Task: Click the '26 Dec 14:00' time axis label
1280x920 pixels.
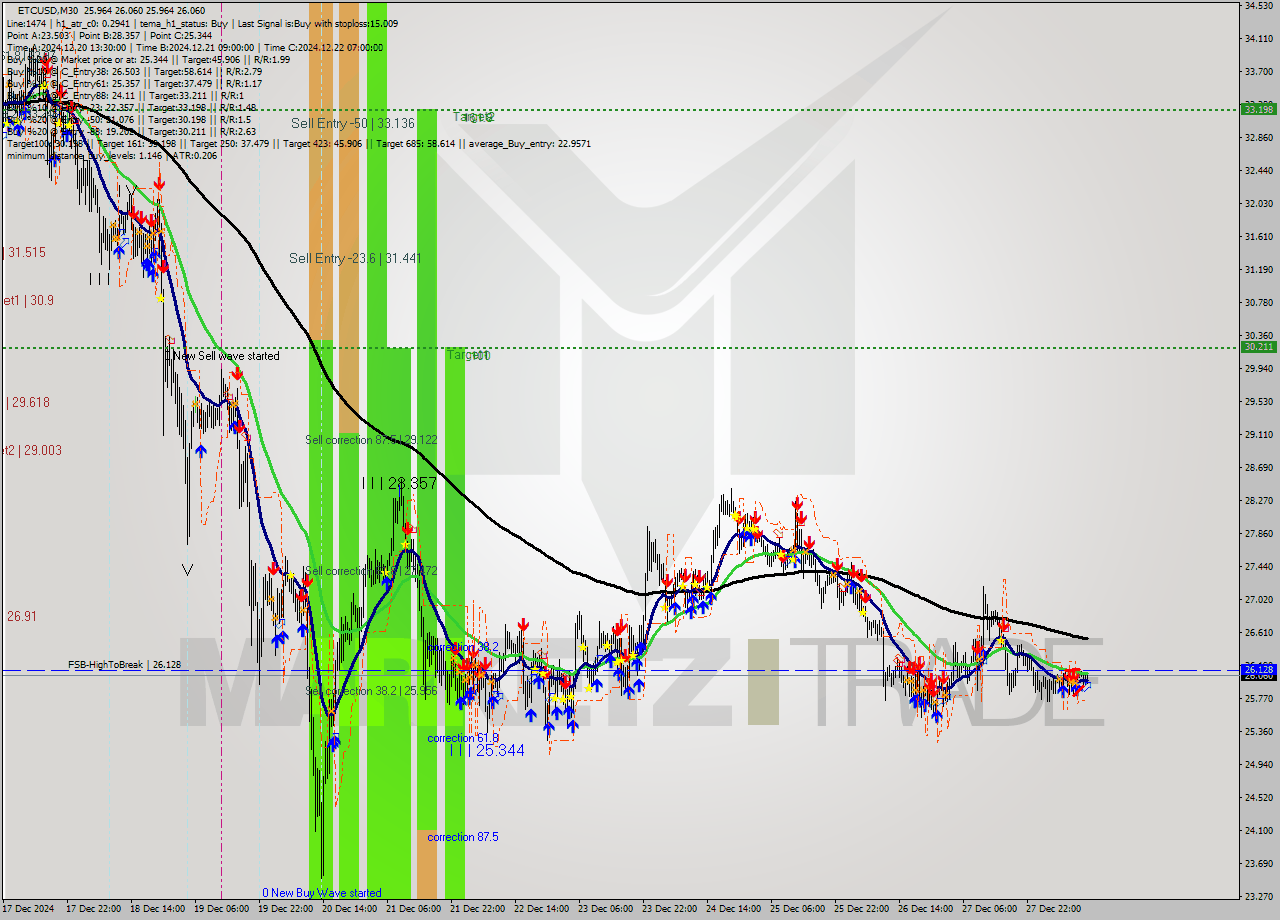Action: 926,910
